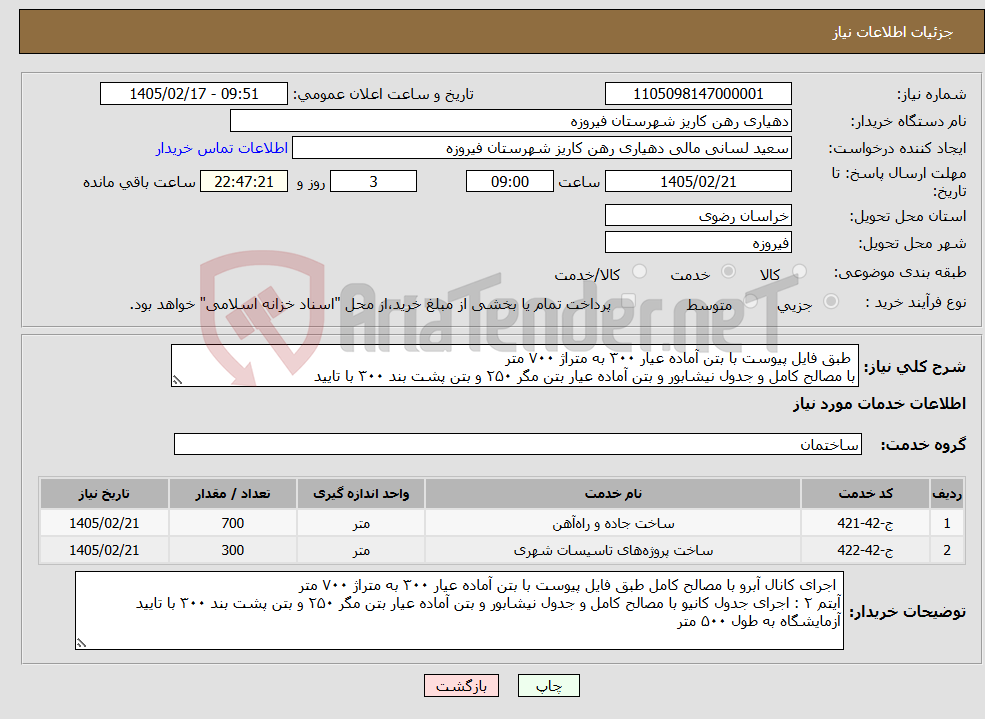The width and height of the screenshot is (985, 719).
Task: Choose the جزیی purchase type radio
Action: click(x=830, y=301)
